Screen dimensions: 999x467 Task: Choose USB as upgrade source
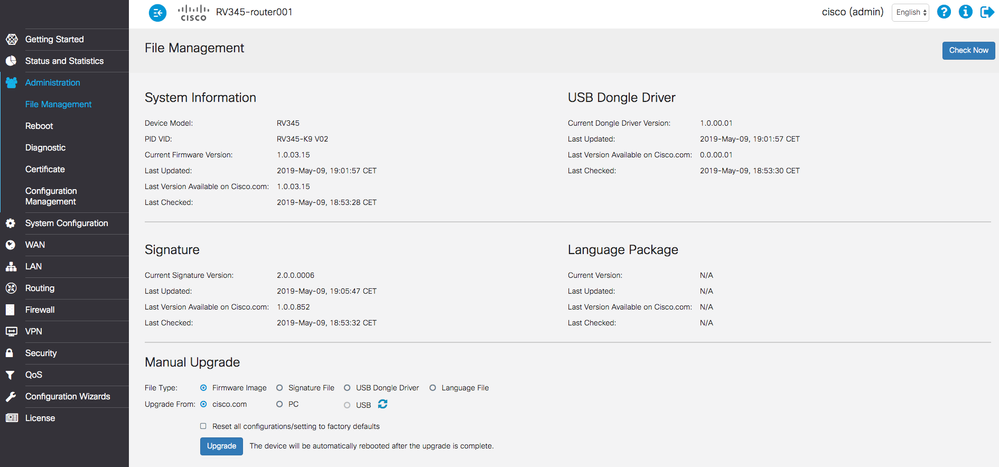(347, 405)
